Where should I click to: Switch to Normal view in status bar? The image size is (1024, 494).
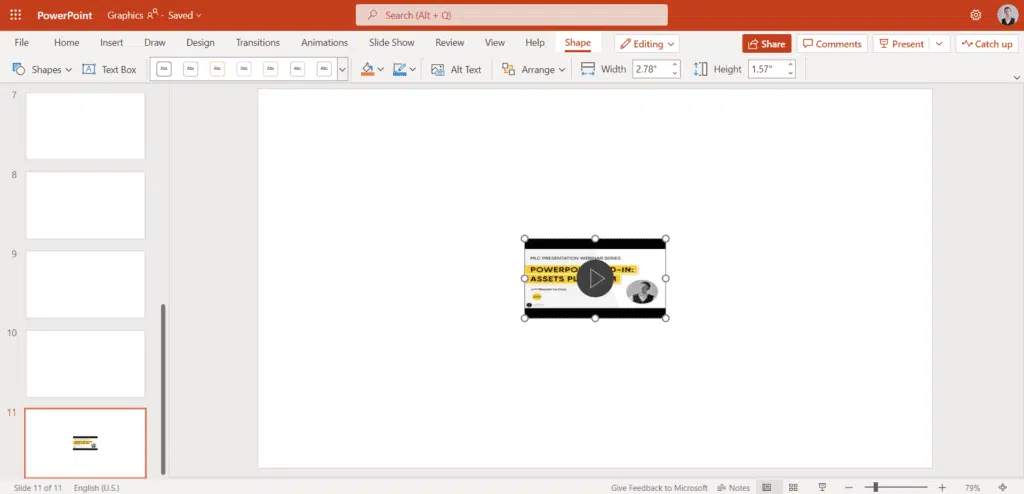[766, 488]
